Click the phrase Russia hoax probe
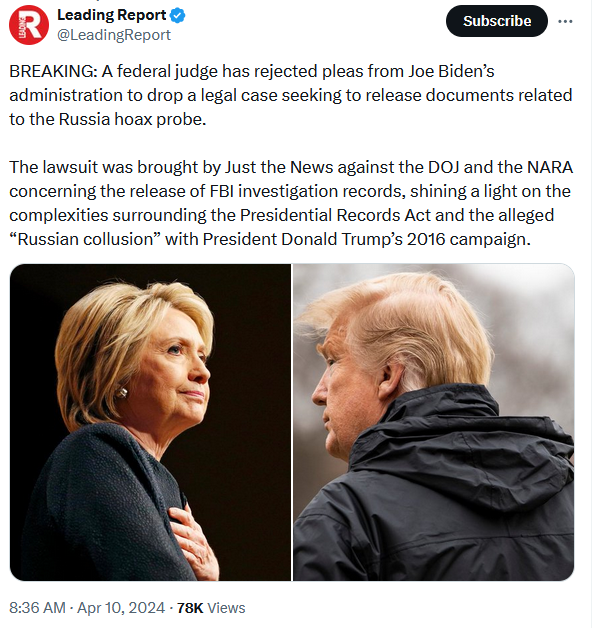The height and width of the screenshot is (628, 592). pyautogui.click(x=132, y=119)
